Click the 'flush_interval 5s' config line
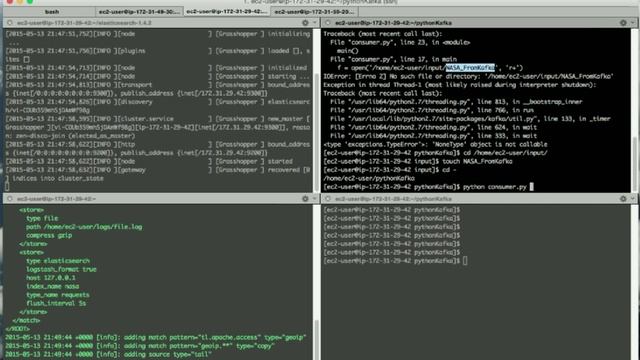 pyautogui.click(x=56, y=303)
